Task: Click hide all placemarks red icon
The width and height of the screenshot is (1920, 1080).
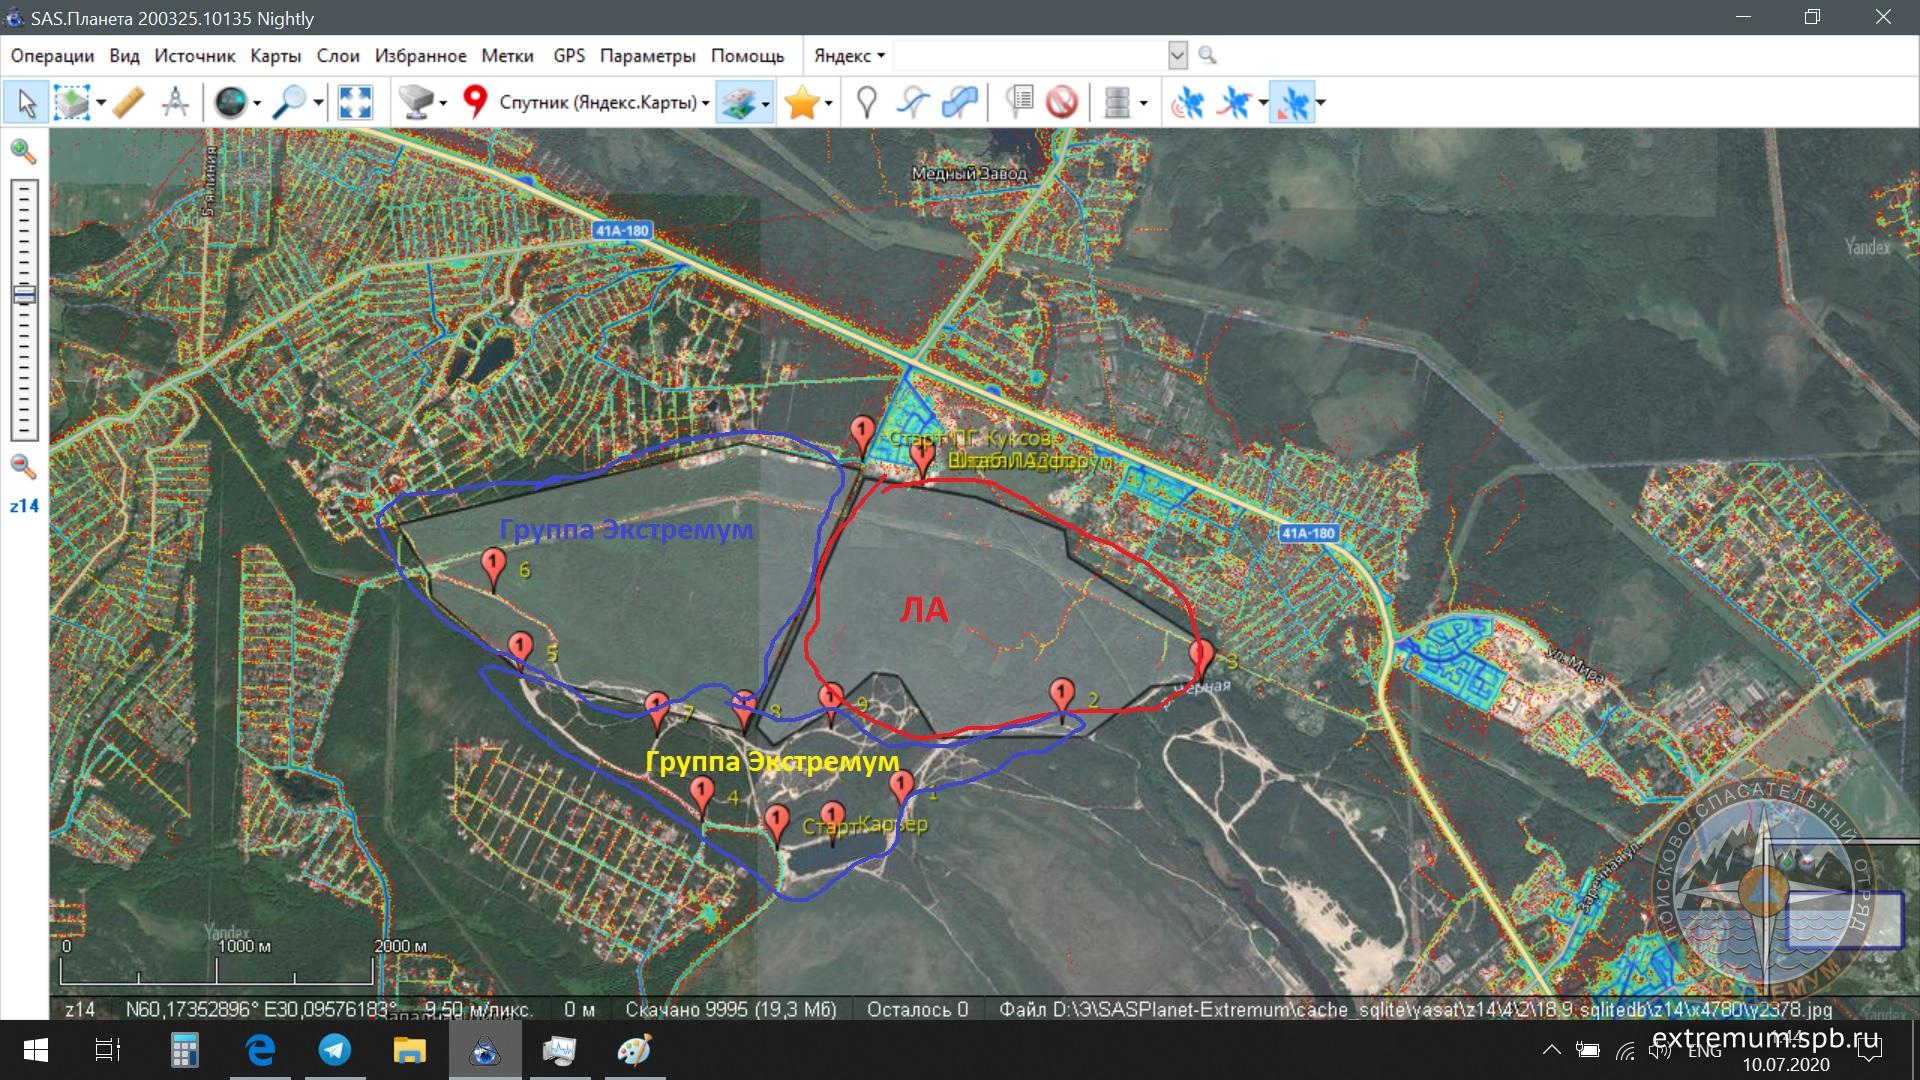Action: (x=1062, y=102)
